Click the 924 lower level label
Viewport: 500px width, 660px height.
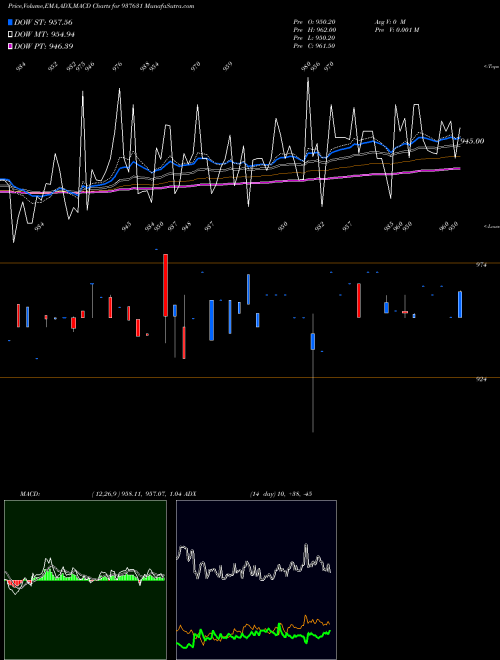481,379
